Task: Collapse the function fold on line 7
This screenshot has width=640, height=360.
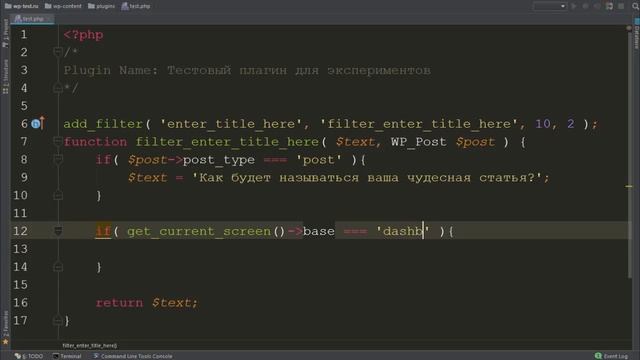Action: (x=58, y=142)
